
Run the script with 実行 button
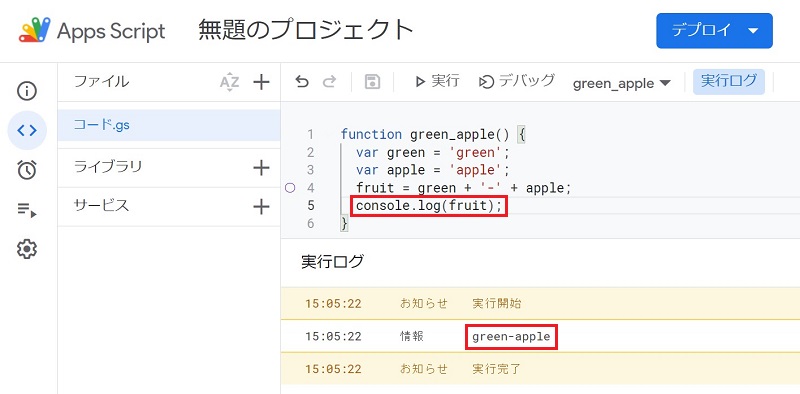(437, 81)
